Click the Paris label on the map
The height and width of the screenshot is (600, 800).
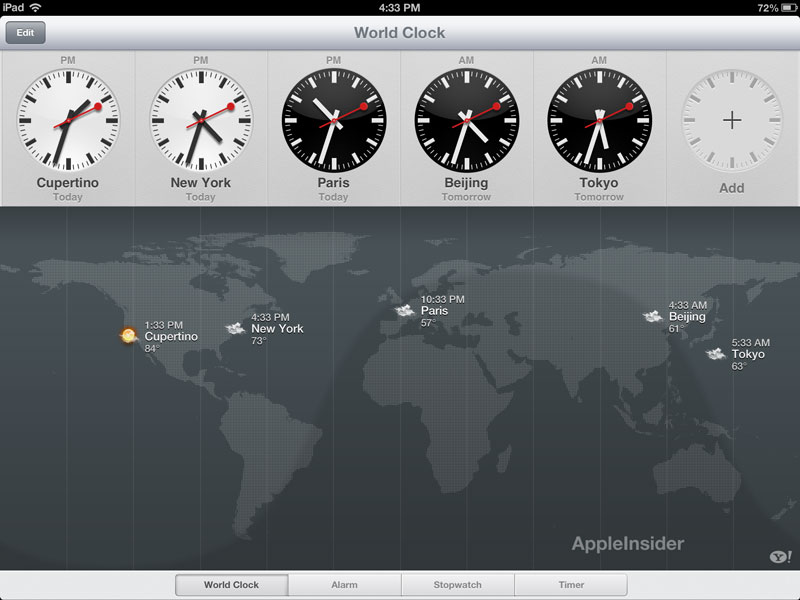tap(435, 311)
